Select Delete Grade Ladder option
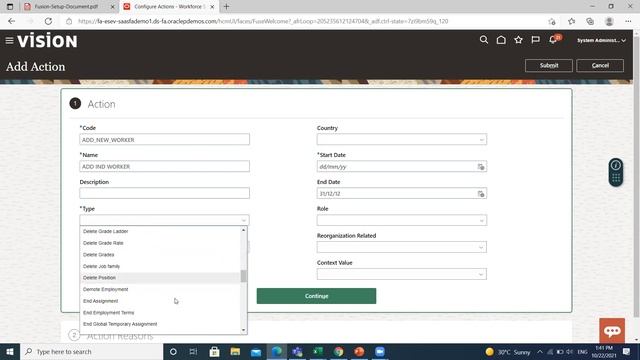 pyautogui.click(x=160, y=231)
